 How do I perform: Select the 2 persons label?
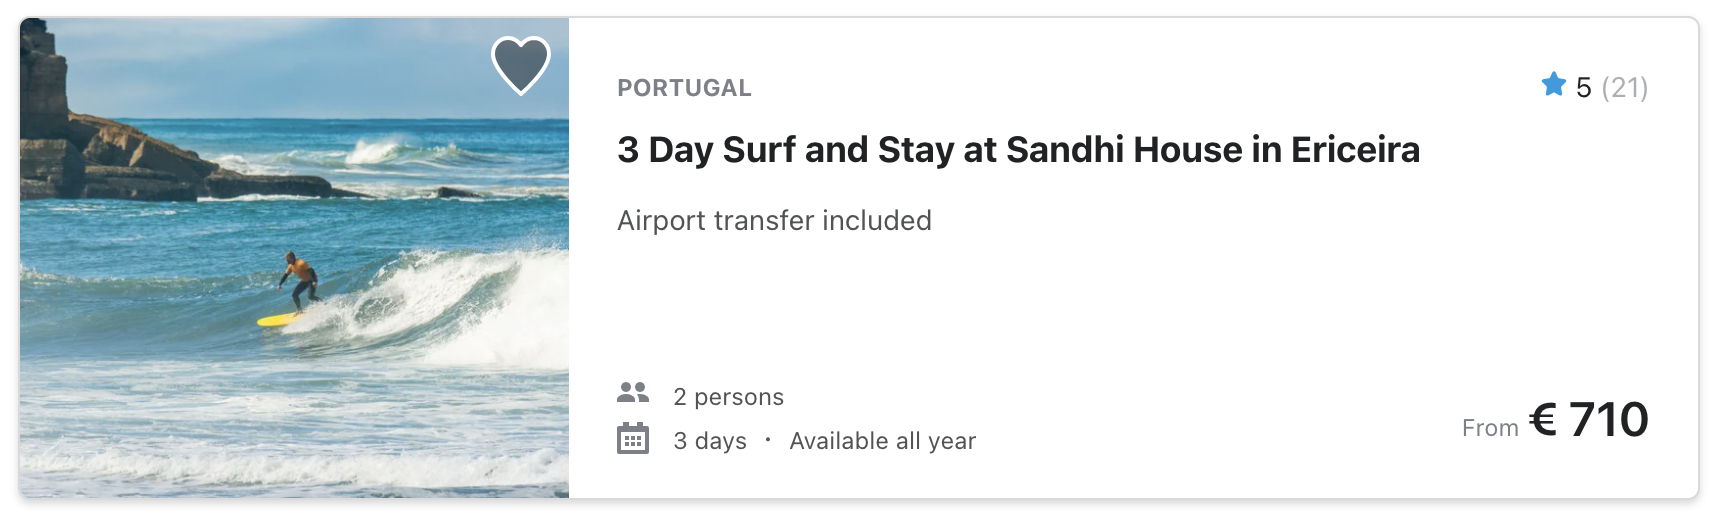pos(728,397)
